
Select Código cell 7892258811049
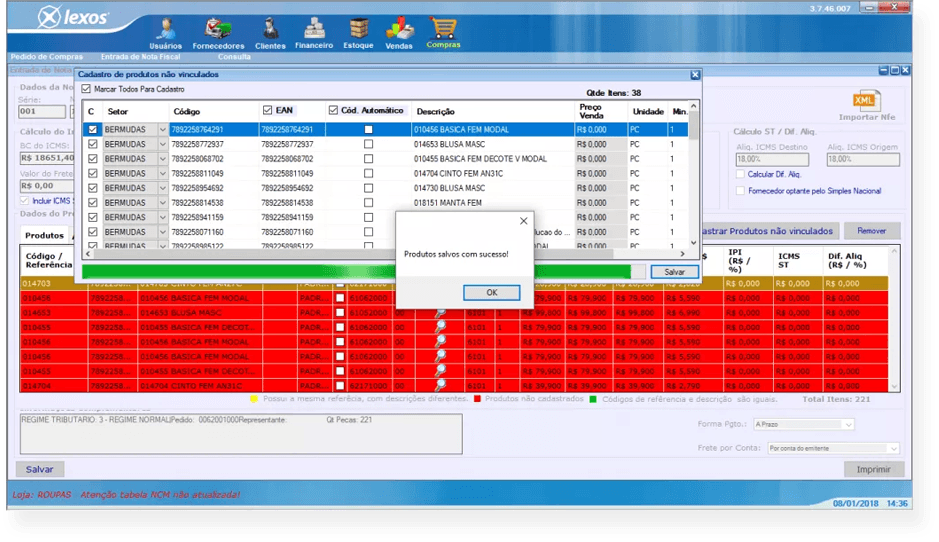214,174
